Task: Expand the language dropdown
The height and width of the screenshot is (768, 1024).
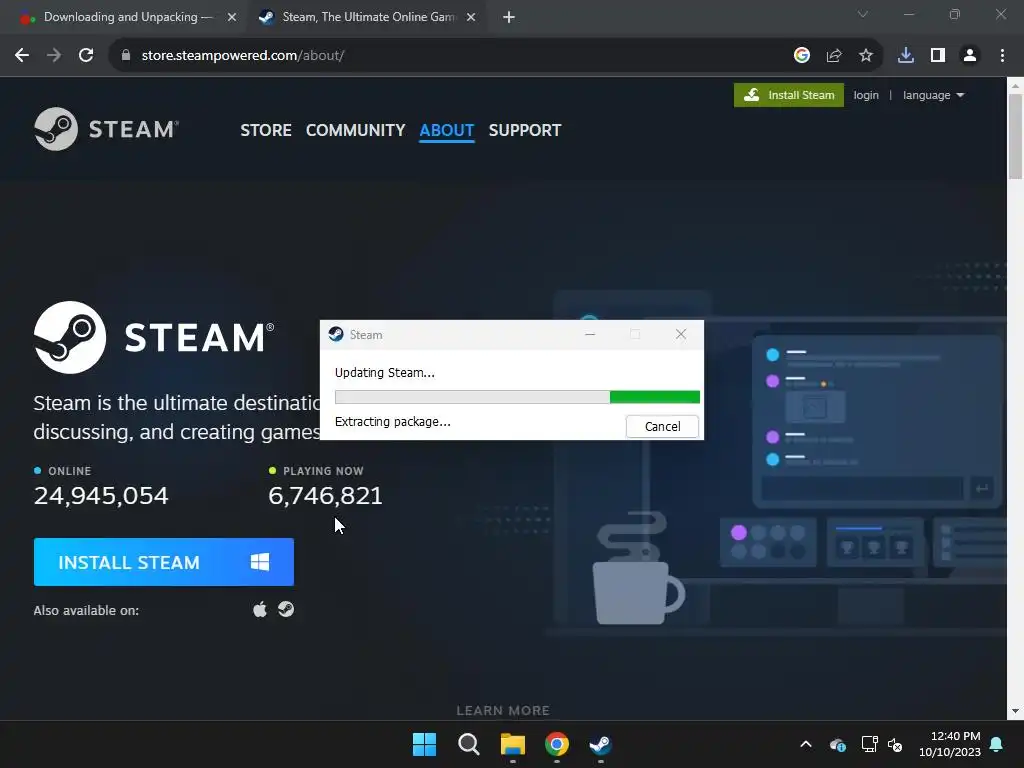Action: (x=933, y=95)
